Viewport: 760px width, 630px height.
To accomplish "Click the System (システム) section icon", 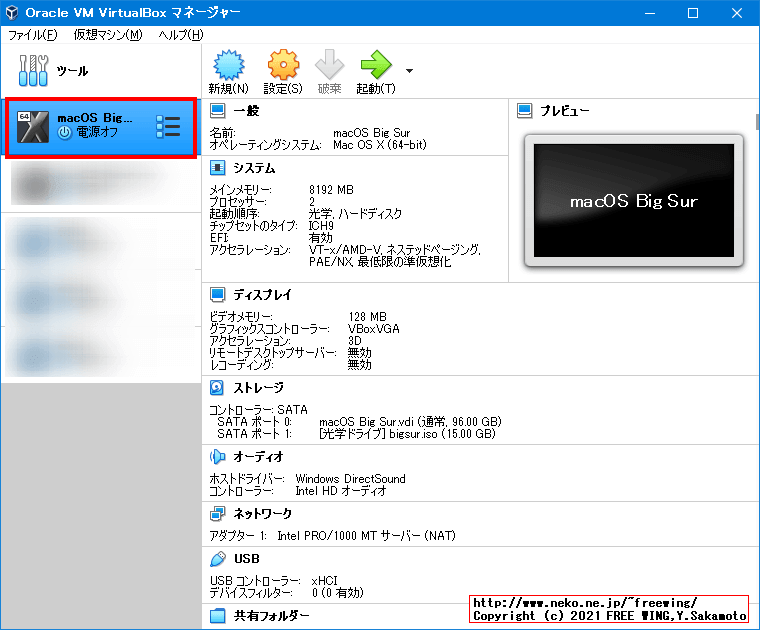I will tap(218, 168).
